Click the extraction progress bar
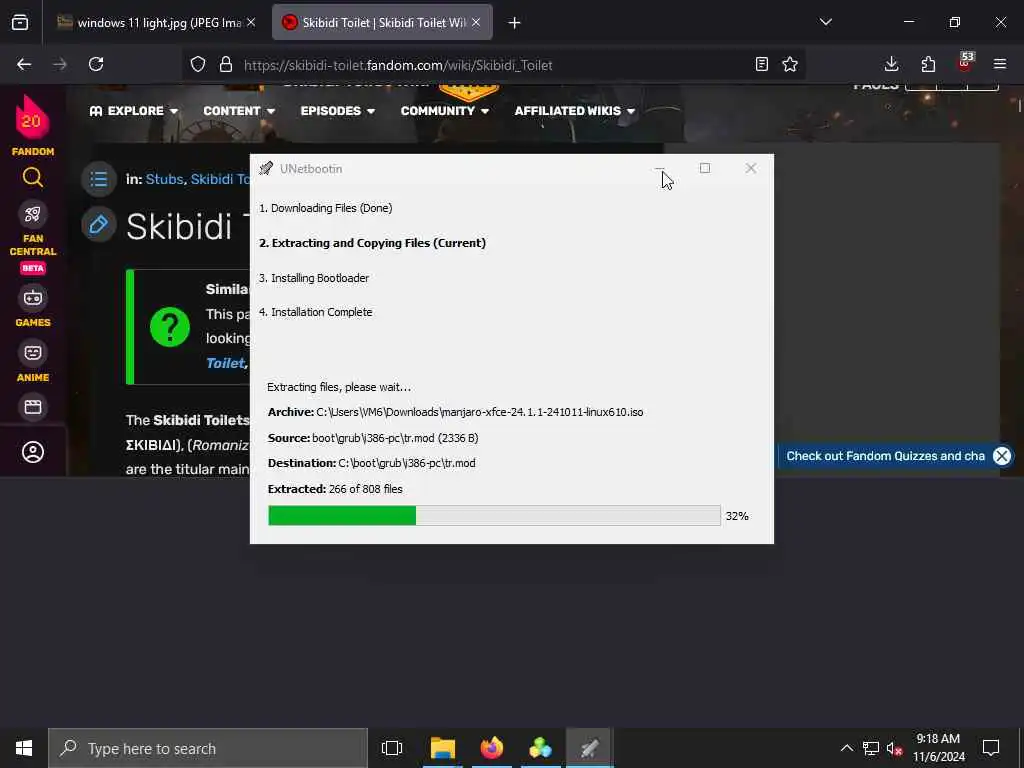Screen dimensions: 1024x768 coord(494,515)
